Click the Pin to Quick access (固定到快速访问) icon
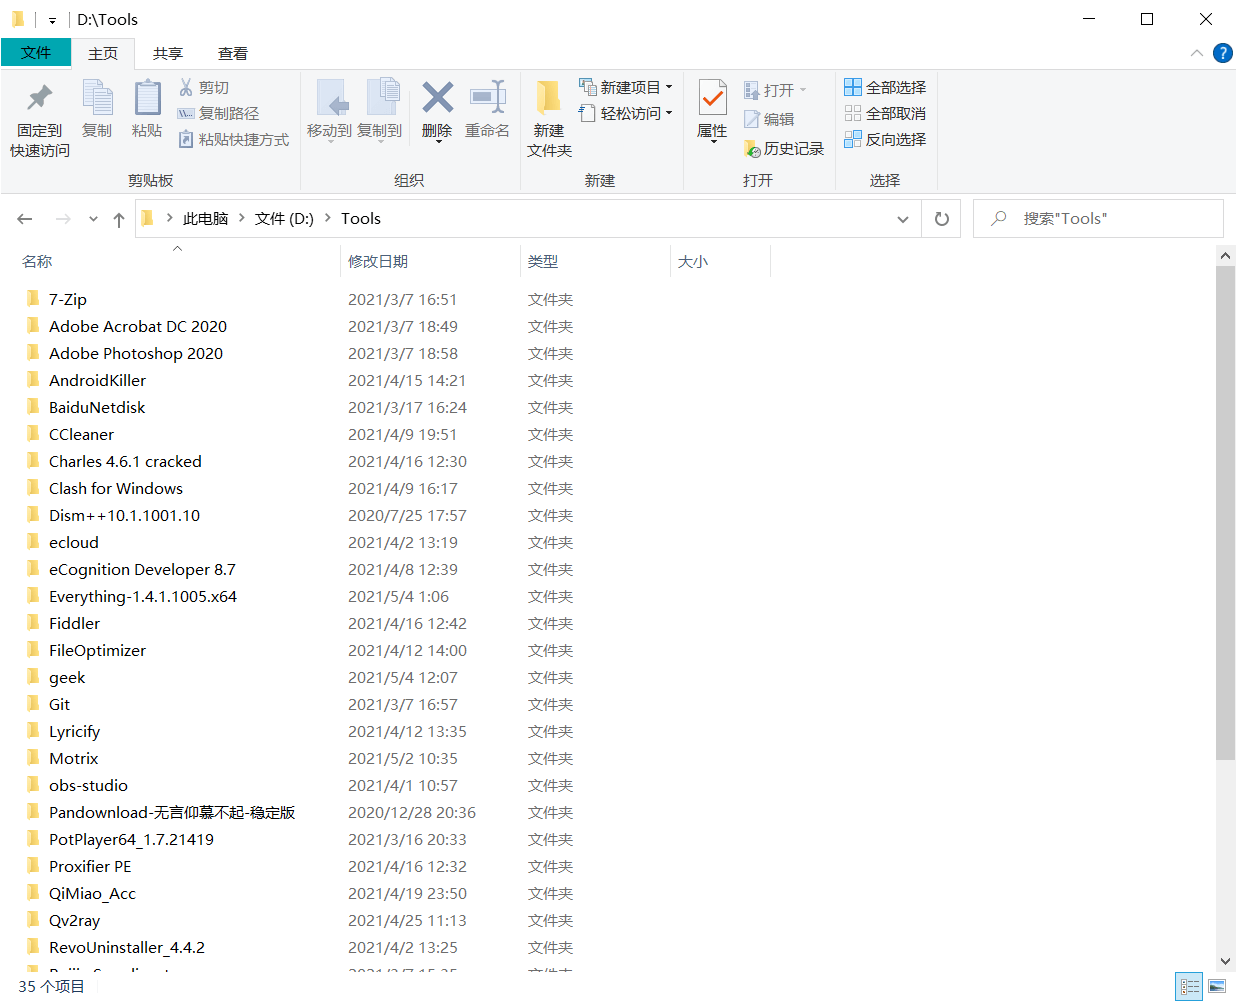1237x1002 pixels. click(x=40, y=98)
